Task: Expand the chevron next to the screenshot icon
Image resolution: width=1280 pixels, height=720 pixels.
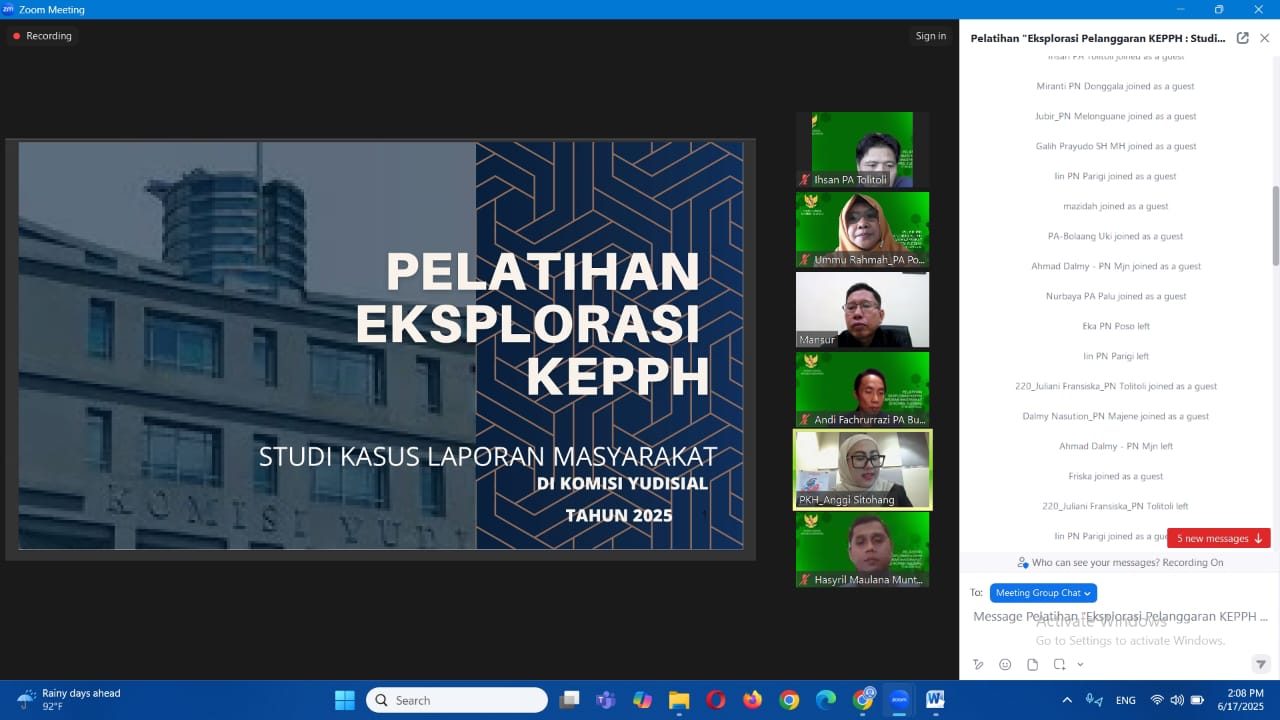Action: pyautogui.click(x=1080, y=664)
